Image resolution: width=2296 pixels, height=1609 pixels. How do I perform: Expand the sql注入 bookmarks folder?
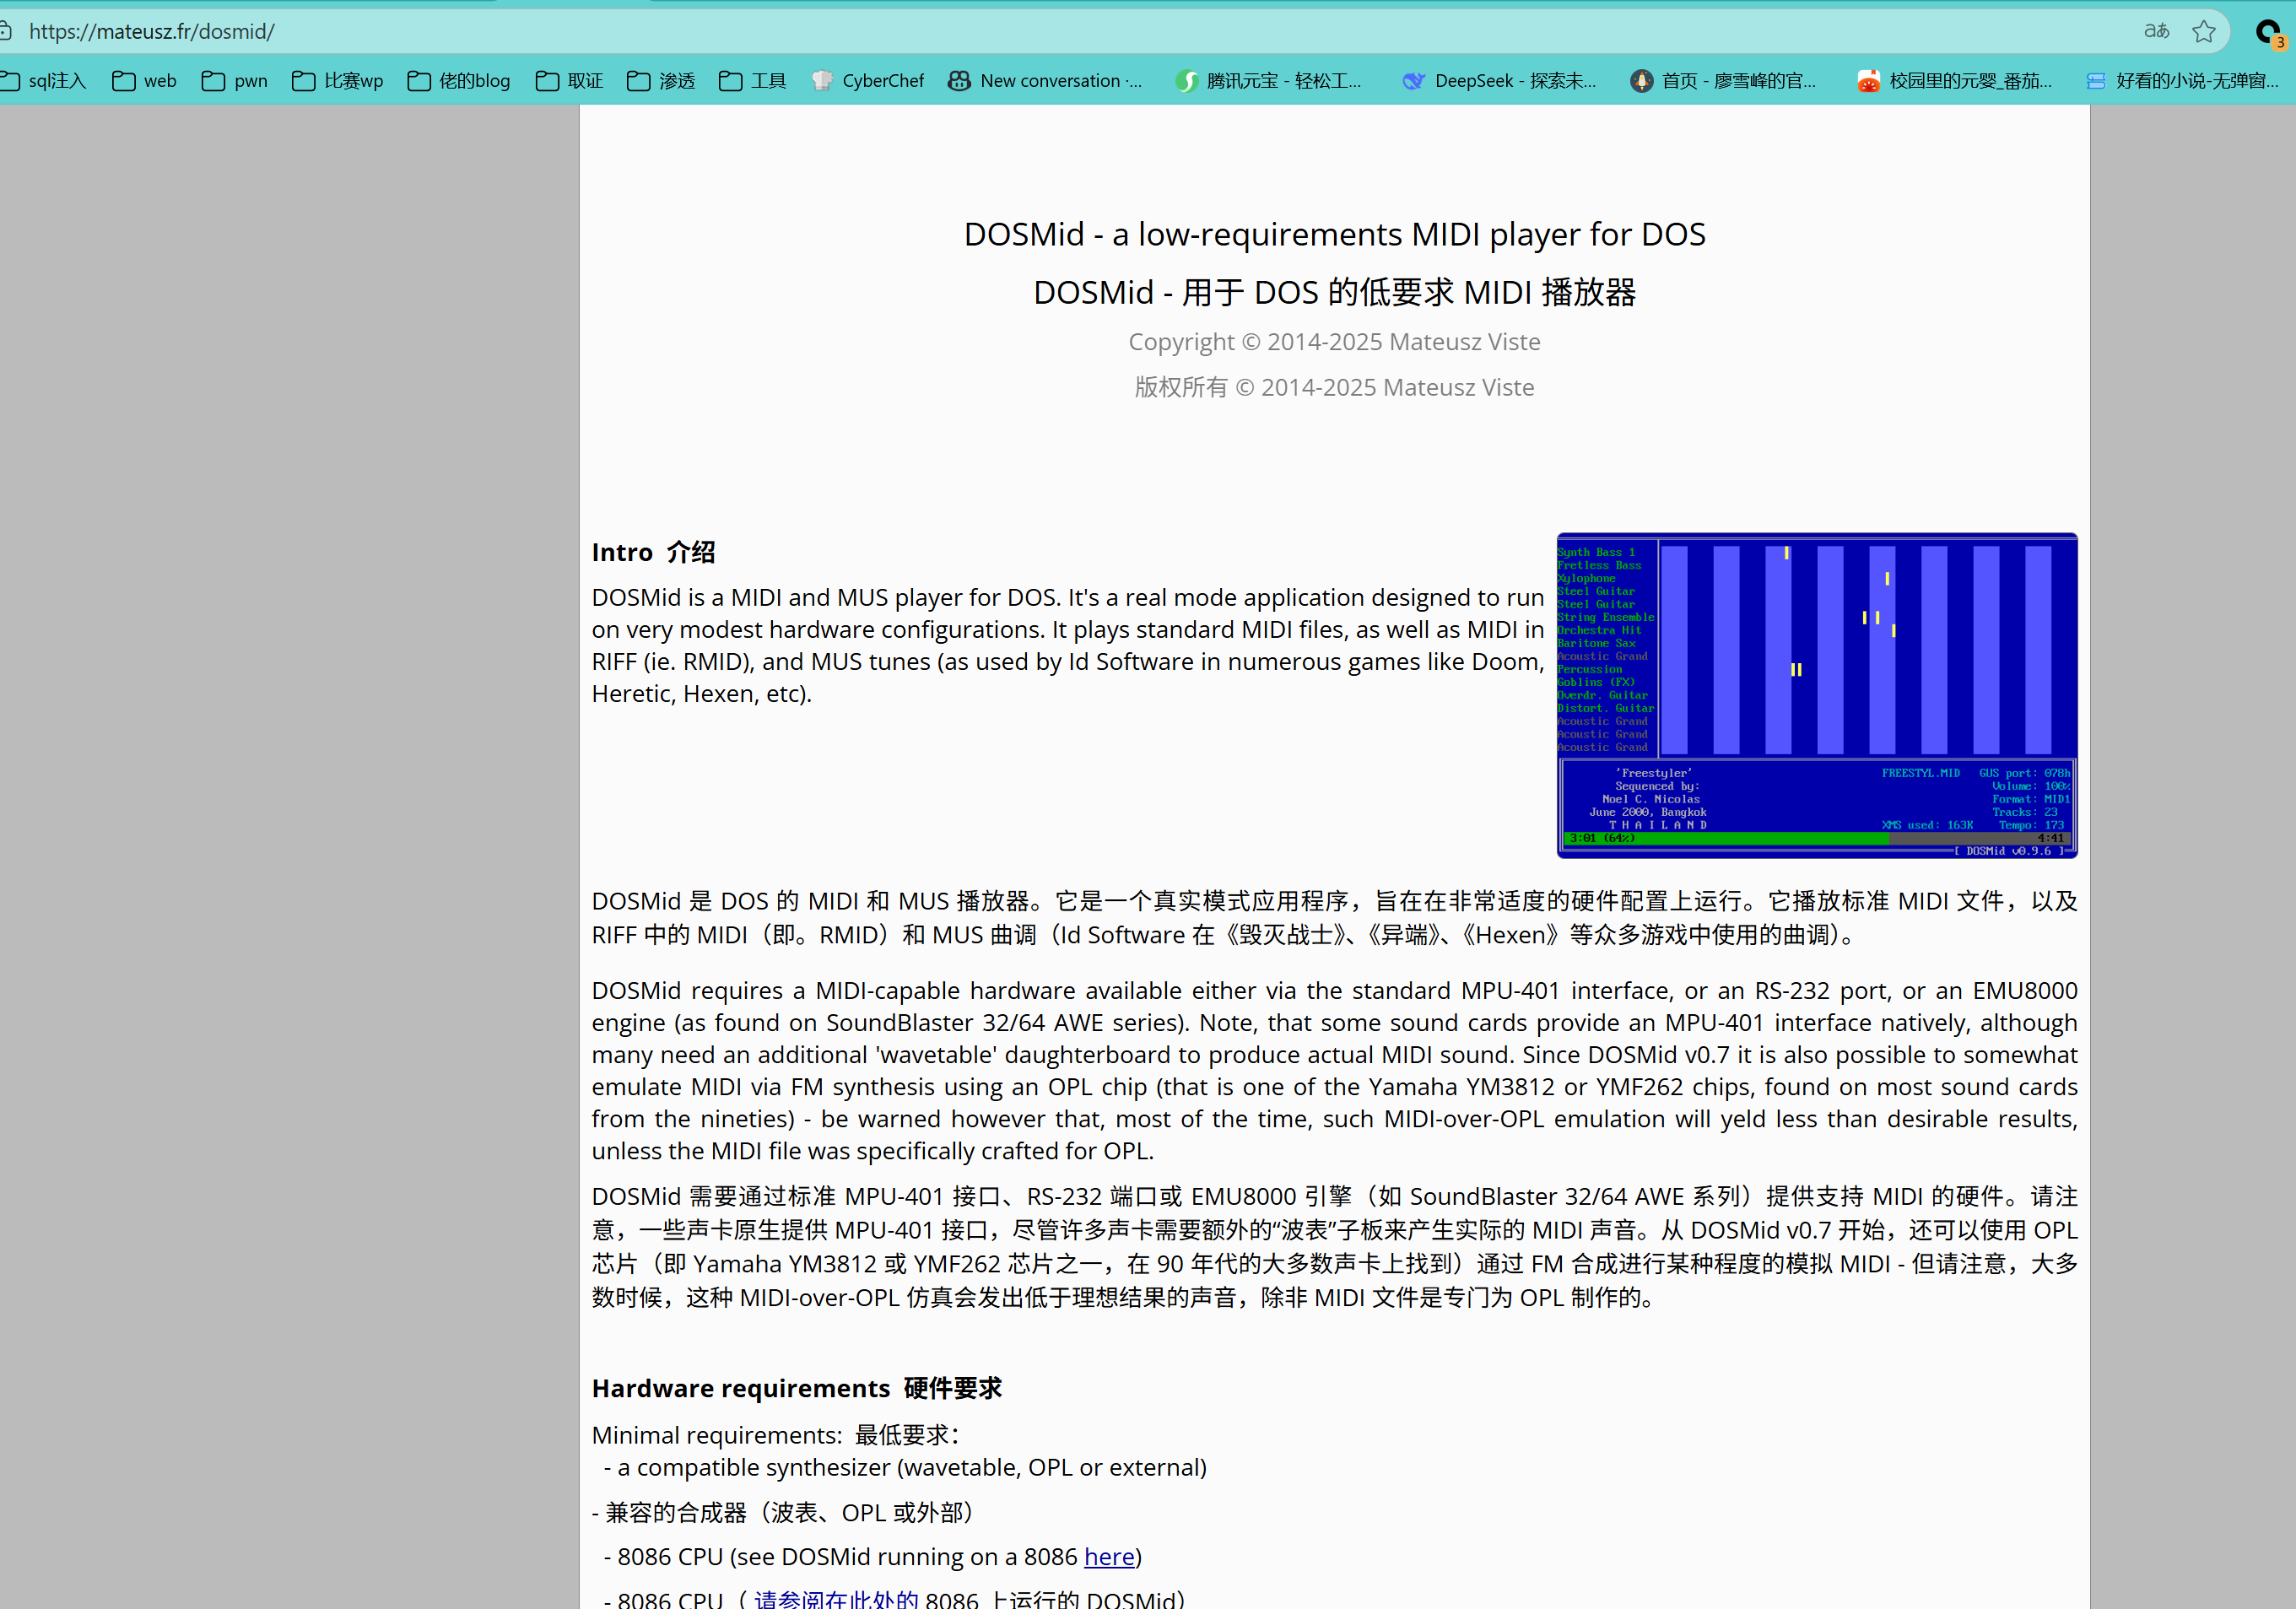[x=43, y=80]
